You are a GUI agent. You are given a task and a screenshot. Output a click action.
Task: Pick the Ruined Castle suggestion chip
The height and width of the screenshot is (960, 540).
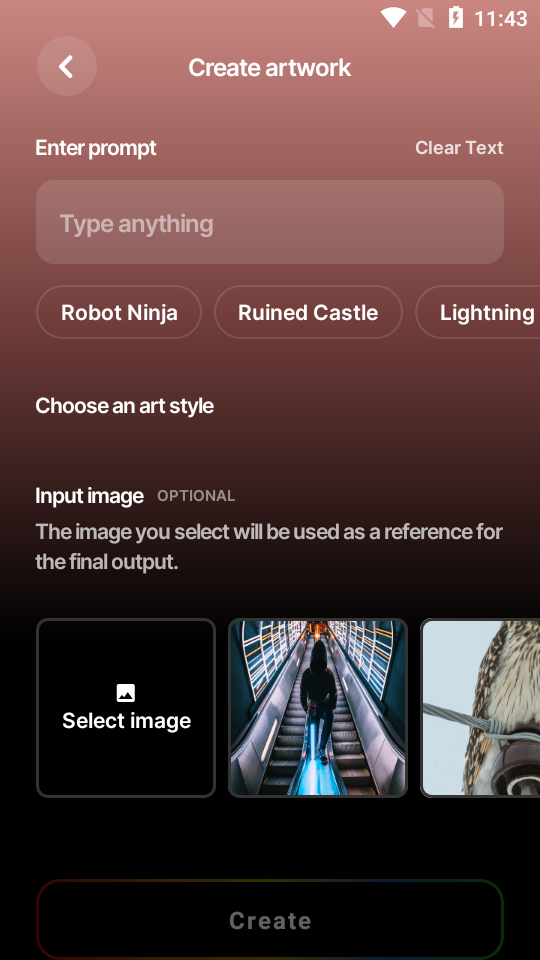308,312
